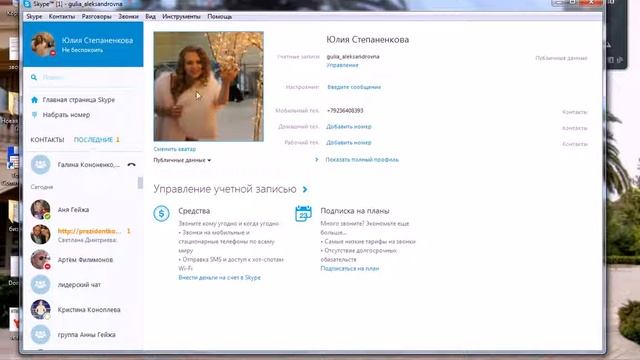The image size is (640, 360).
Task: Switch to the КОНТАКТЫ tab
Action: pos(47,140)
